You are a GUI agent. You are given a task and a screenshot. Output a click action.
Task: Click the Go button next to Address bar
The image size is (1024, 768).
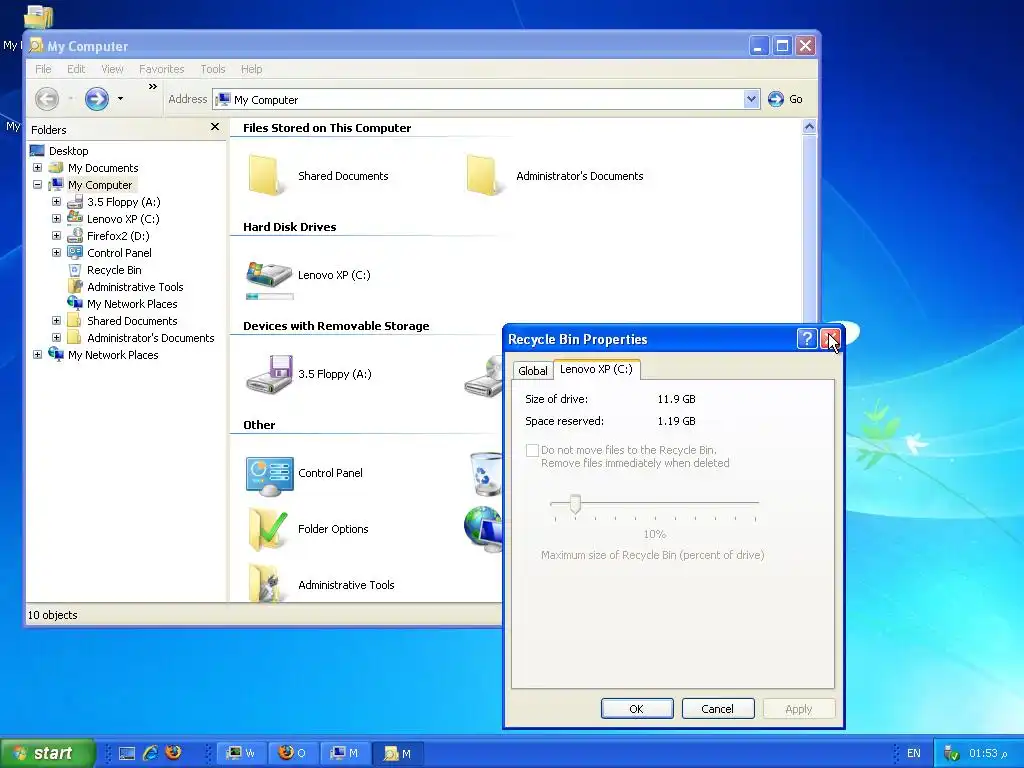tap(785, 99)
